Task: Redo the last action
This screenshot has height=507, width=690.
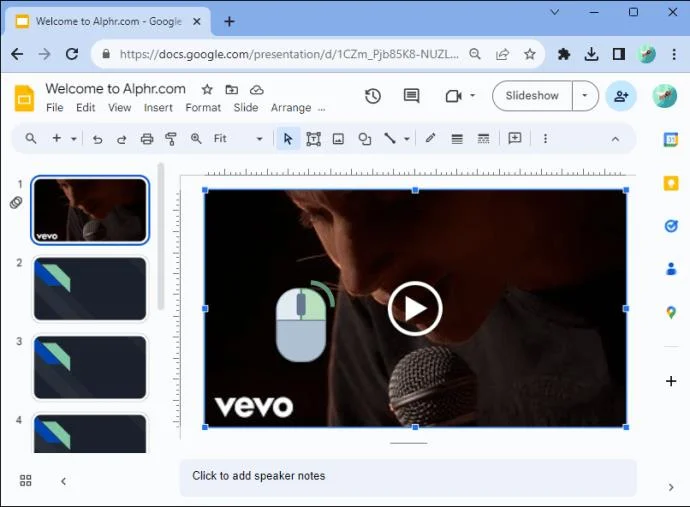Action: 121,139
